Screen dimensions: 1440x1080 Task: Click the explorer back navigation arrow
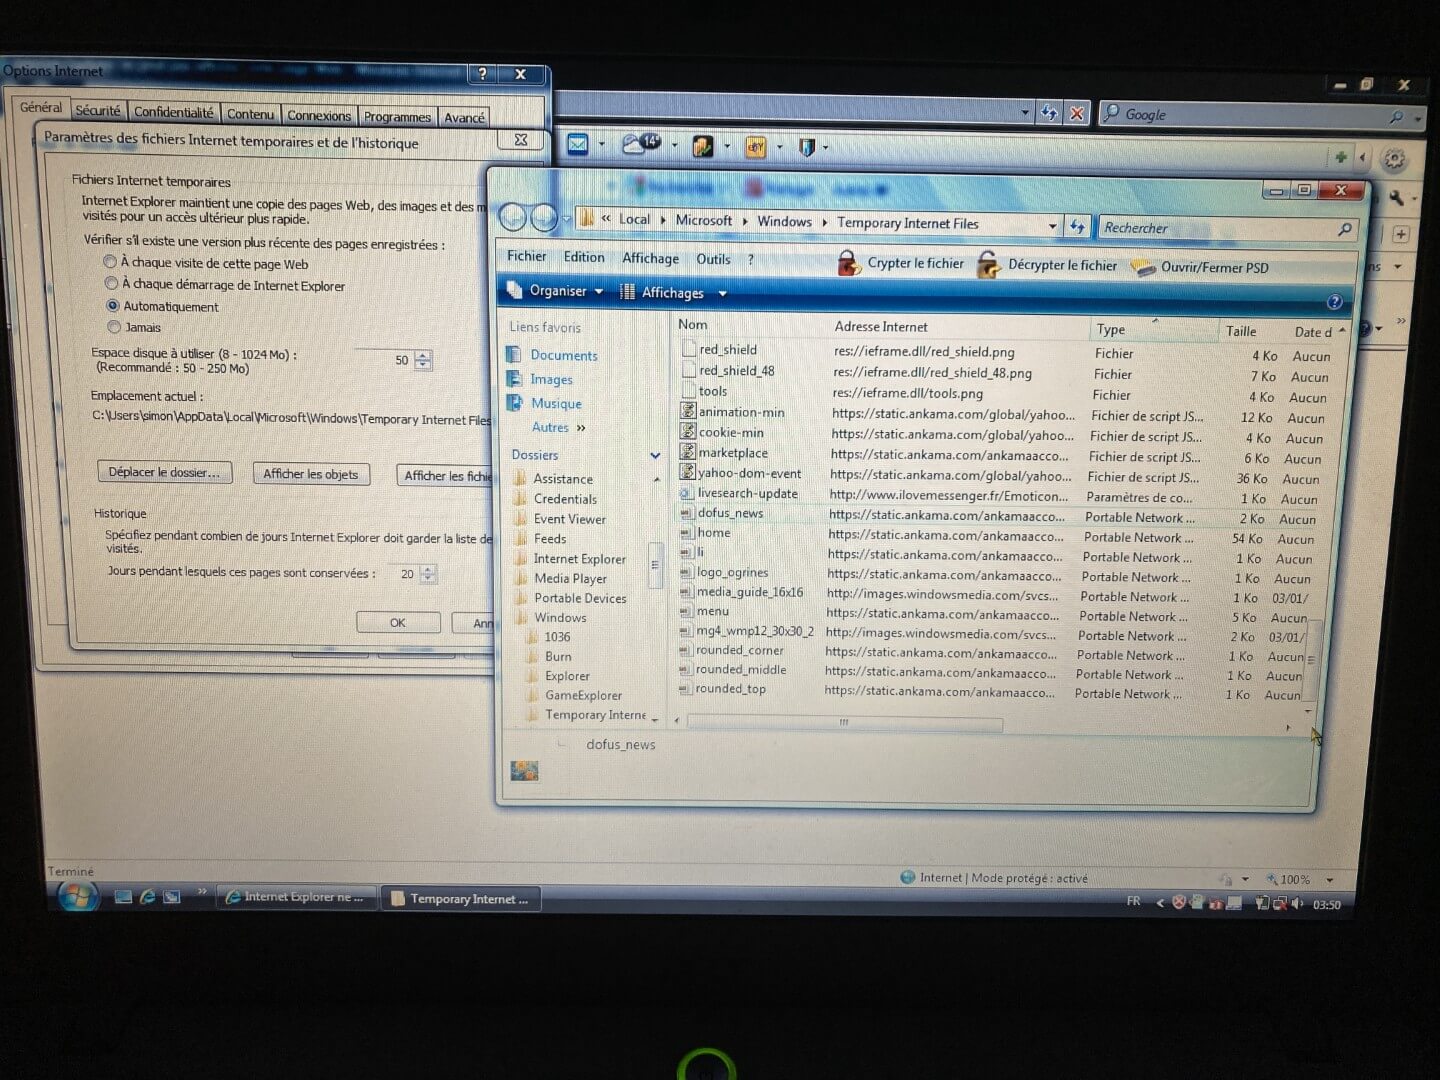pos(512,217)
